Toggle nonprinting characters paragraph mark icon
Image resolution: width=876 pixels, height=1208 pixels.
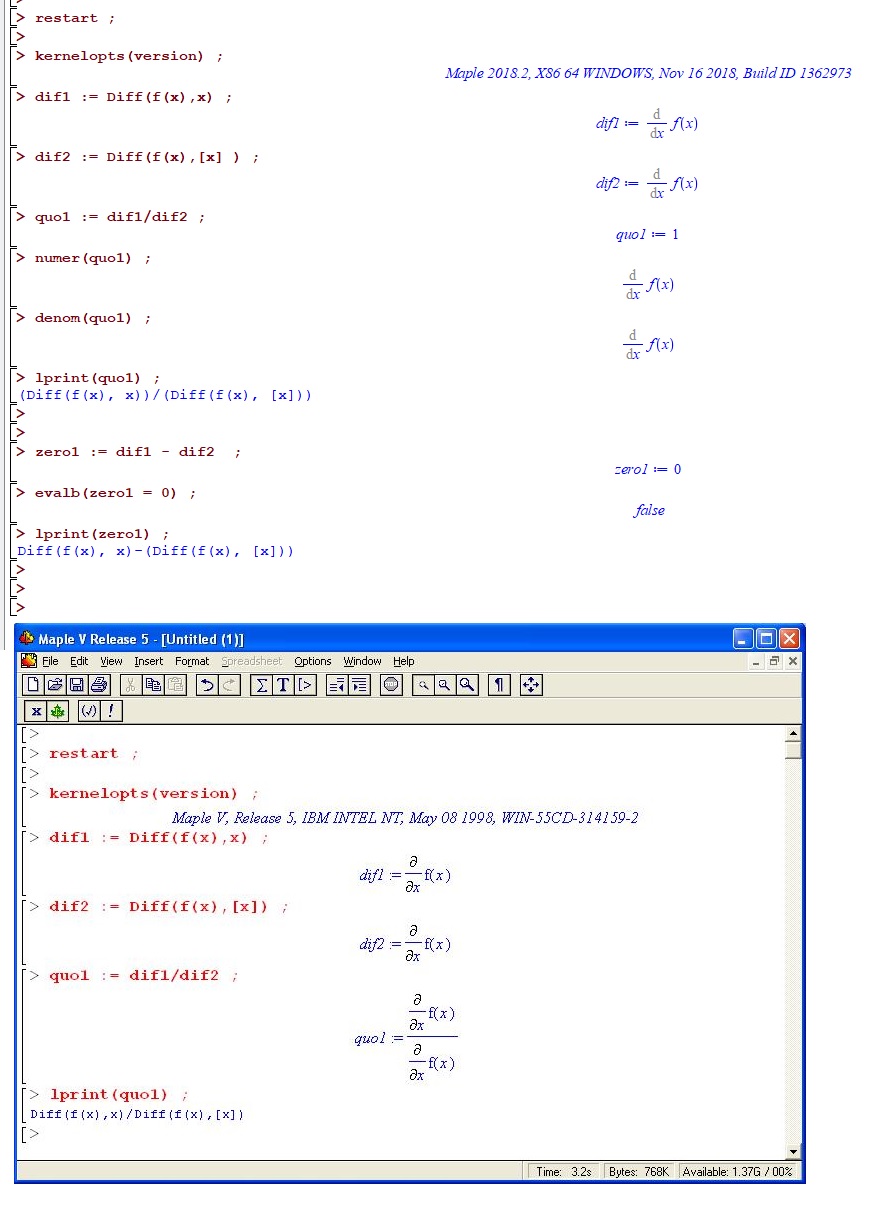[499, 685]
